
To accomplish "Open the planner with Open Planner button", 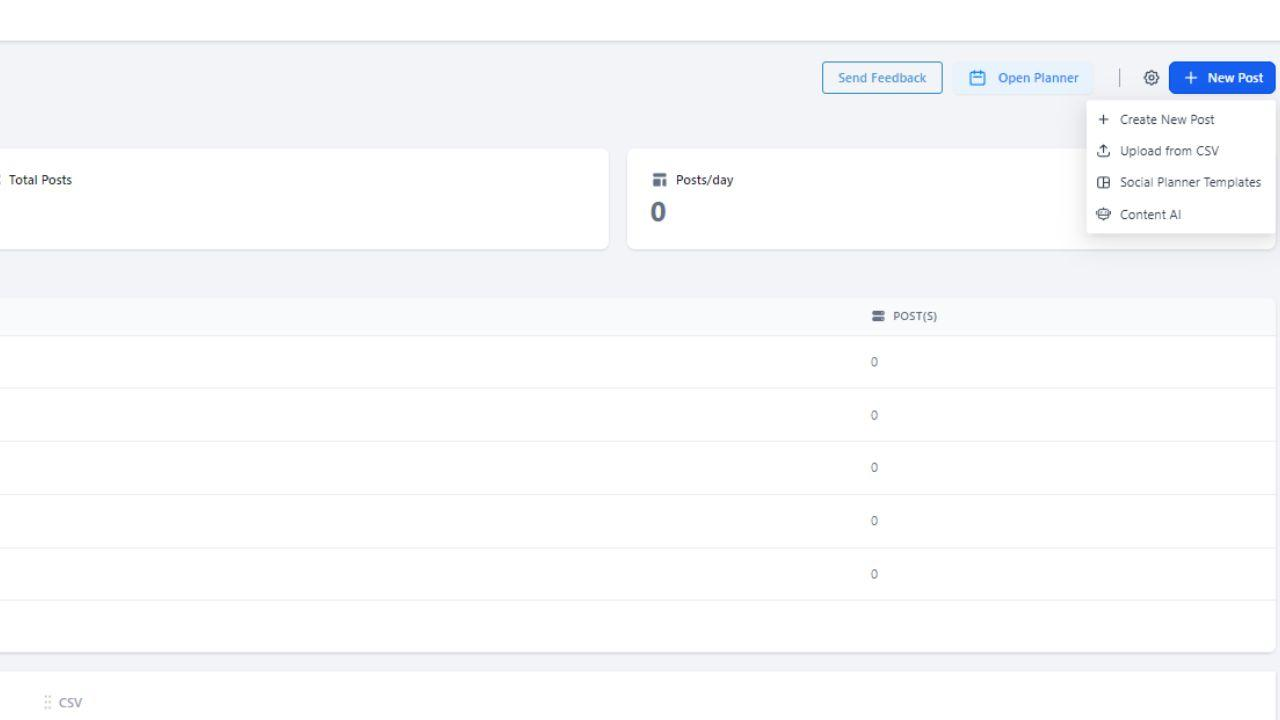I will (x=1024, y=78).
